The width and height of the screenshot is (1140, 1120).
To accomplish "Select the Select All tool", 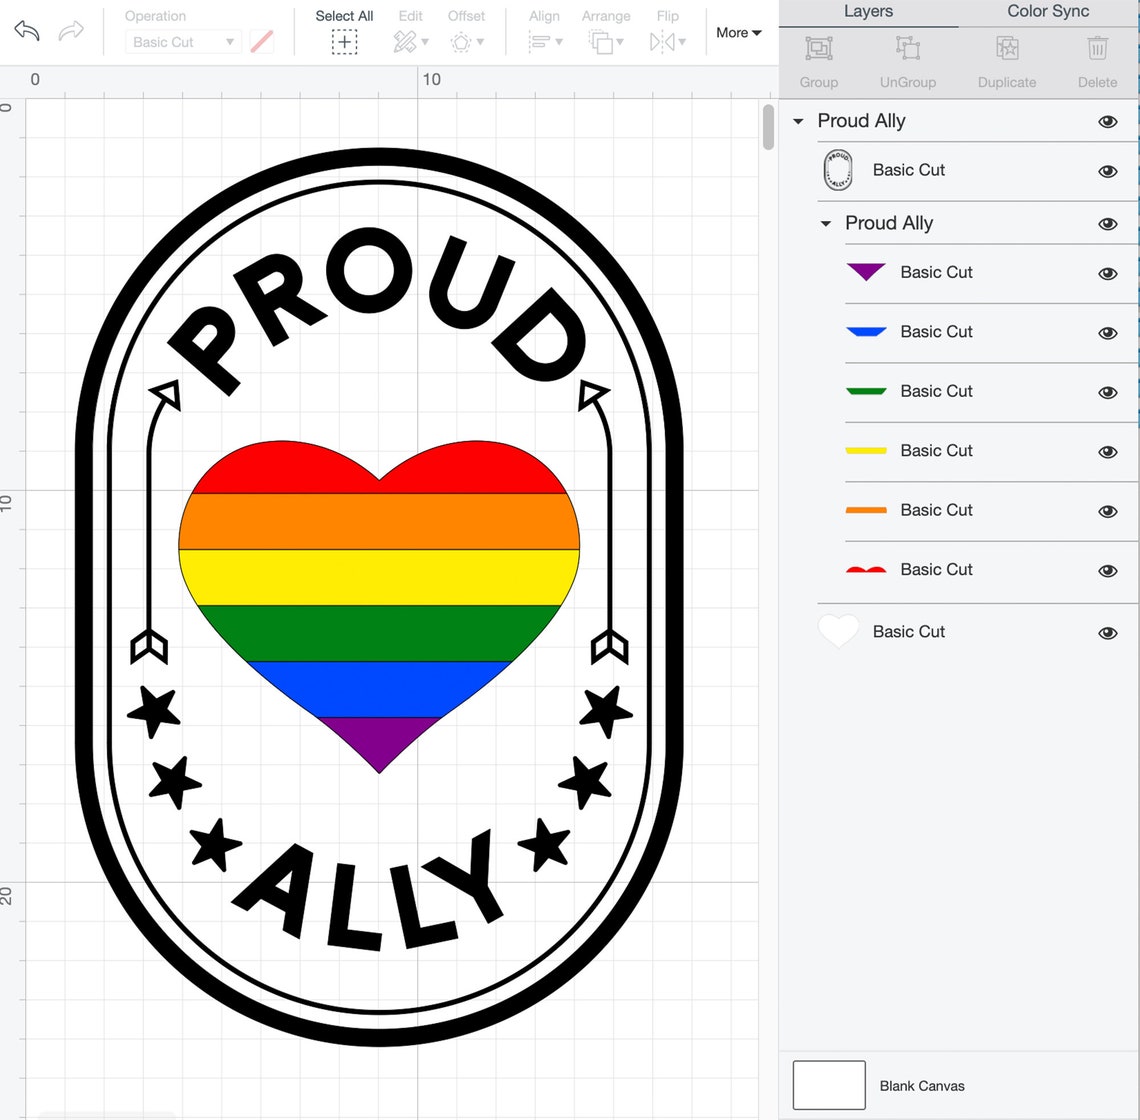I will point(344,41).
